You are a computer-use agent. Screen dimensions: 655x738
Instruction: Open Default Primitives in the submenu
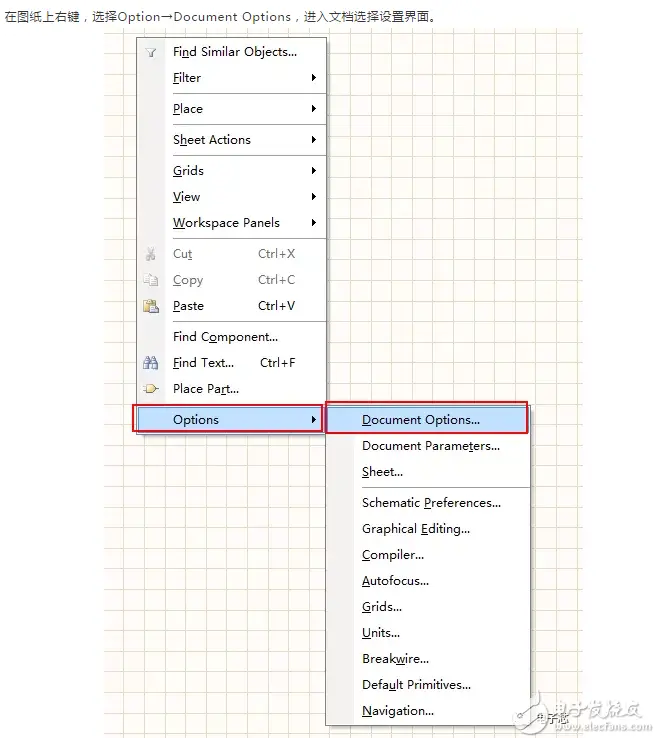coord(428,685)
